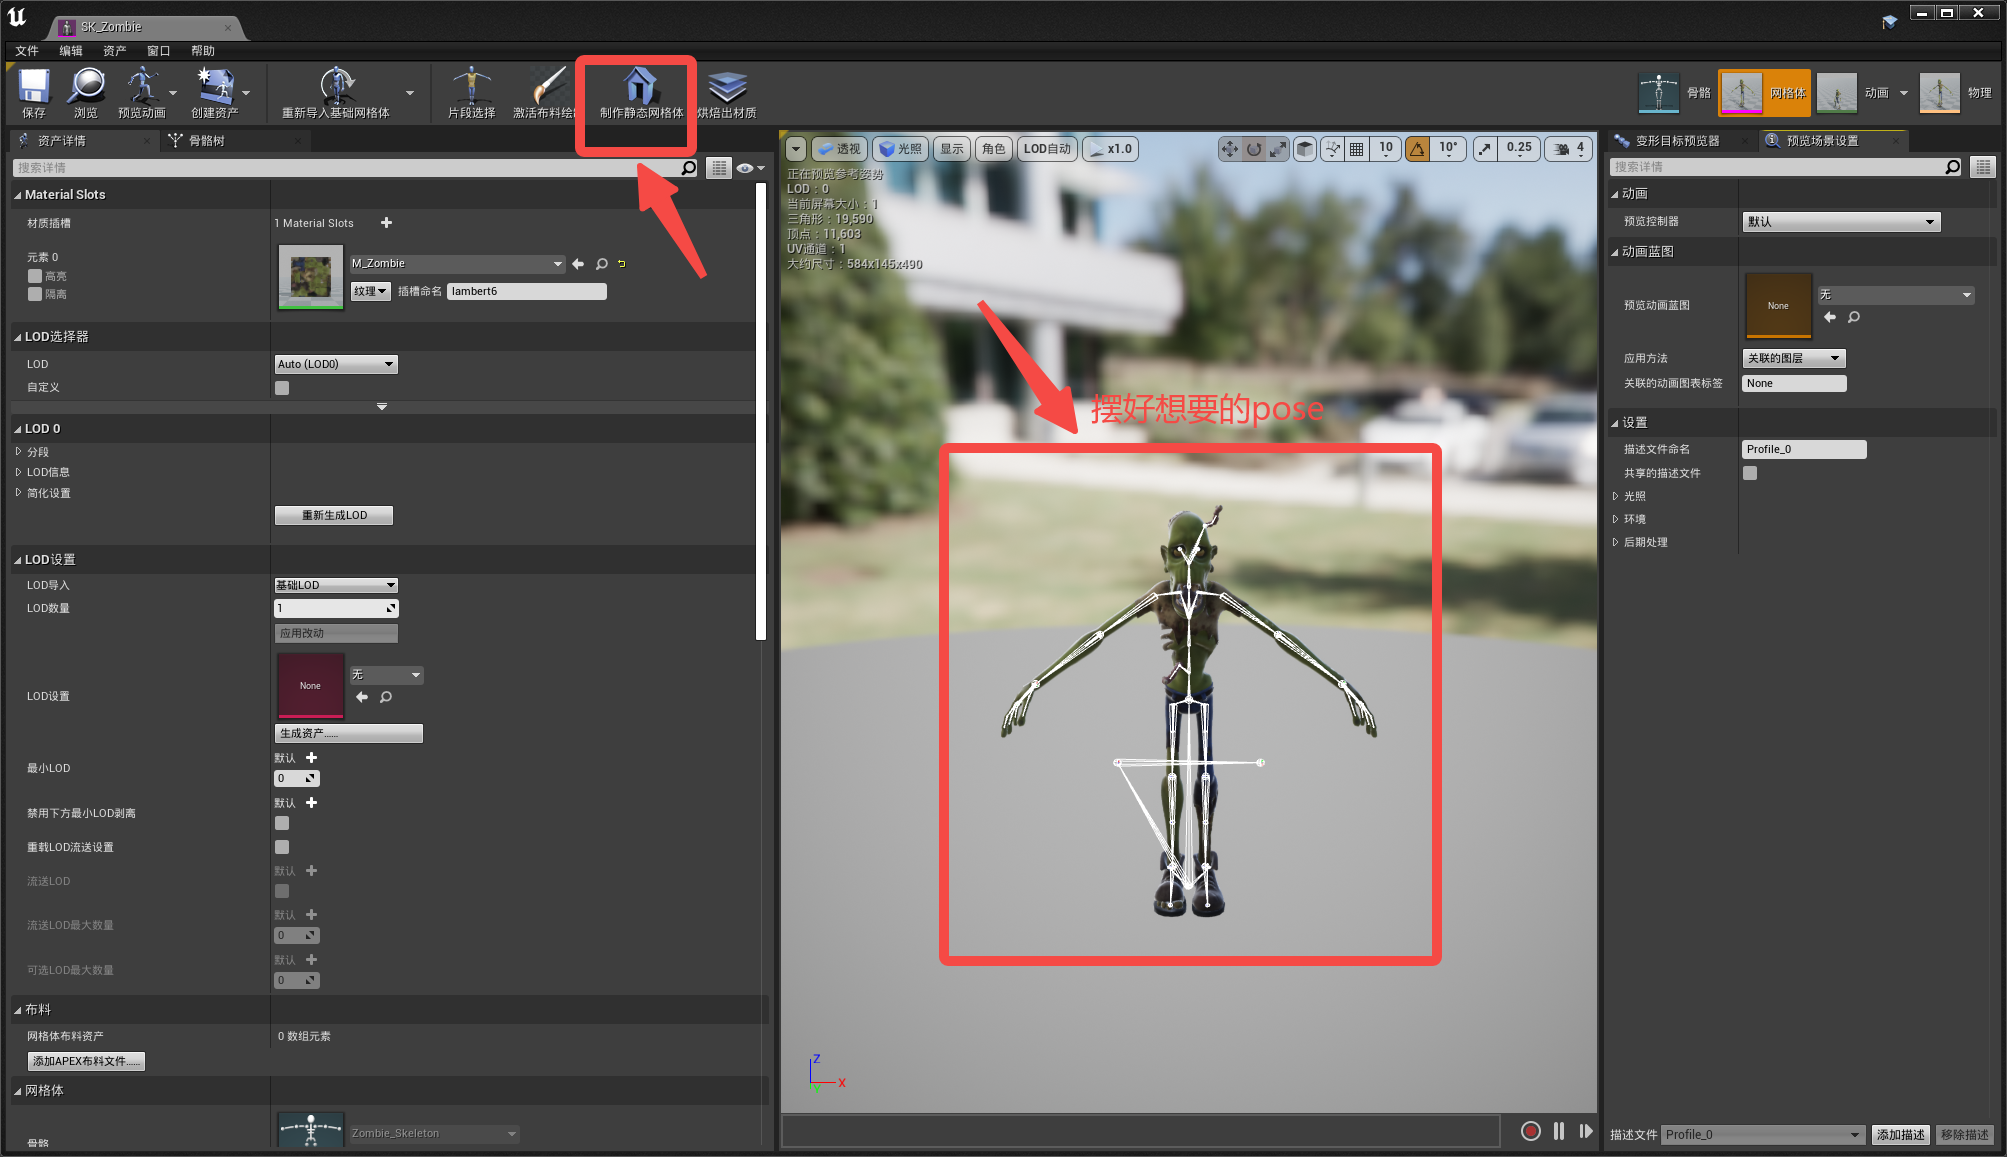Open the 窗口 menu
Screen dimensions: 2007x1157
pos(157,50)
